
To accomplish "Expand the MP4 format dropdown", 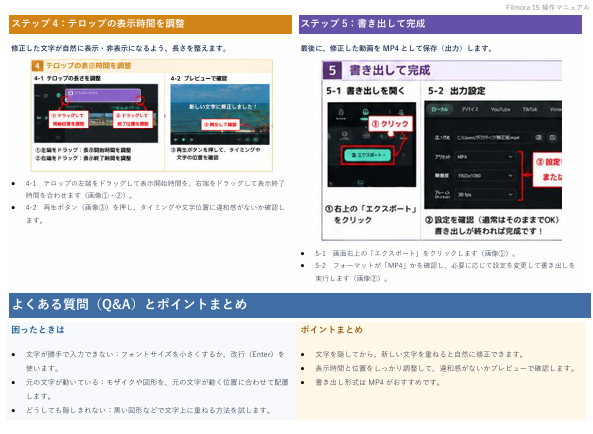I will (485, 157).
